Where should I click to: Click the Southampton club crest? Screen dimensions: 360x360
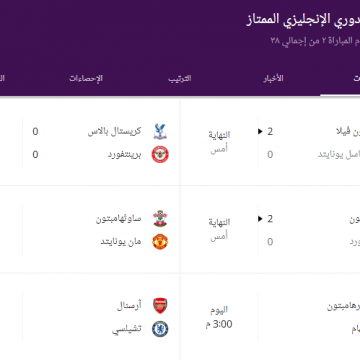pyautogui.click(x=160, y=219)
